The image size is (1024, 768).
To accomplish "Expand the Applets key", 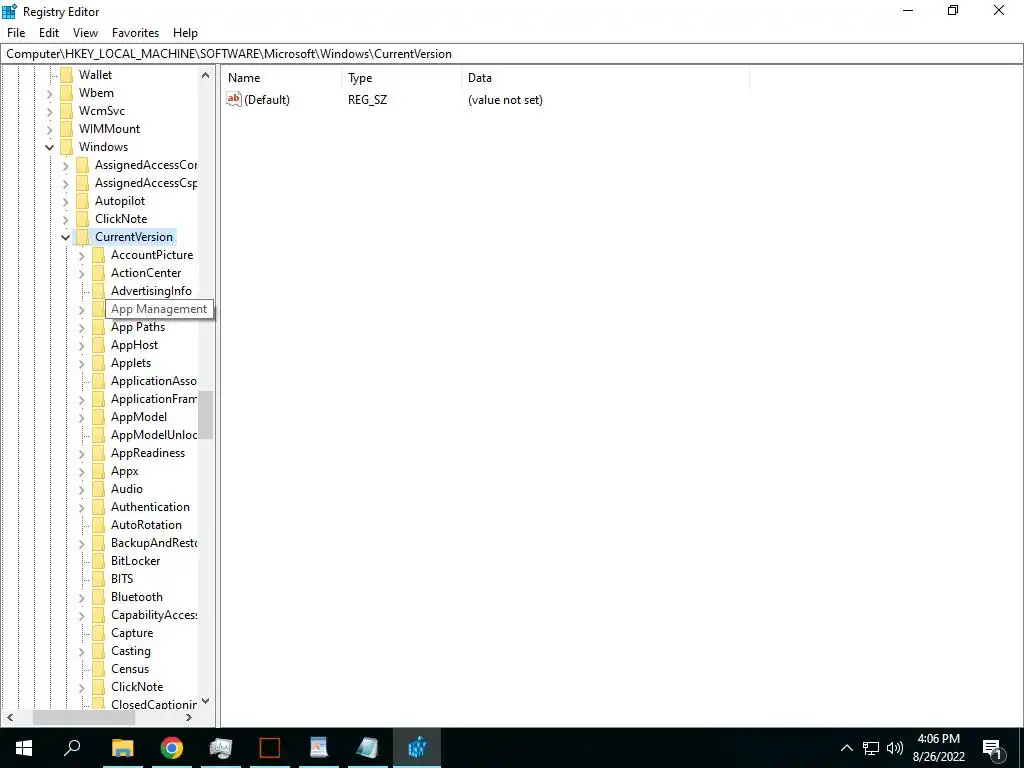I will (82, 363).
